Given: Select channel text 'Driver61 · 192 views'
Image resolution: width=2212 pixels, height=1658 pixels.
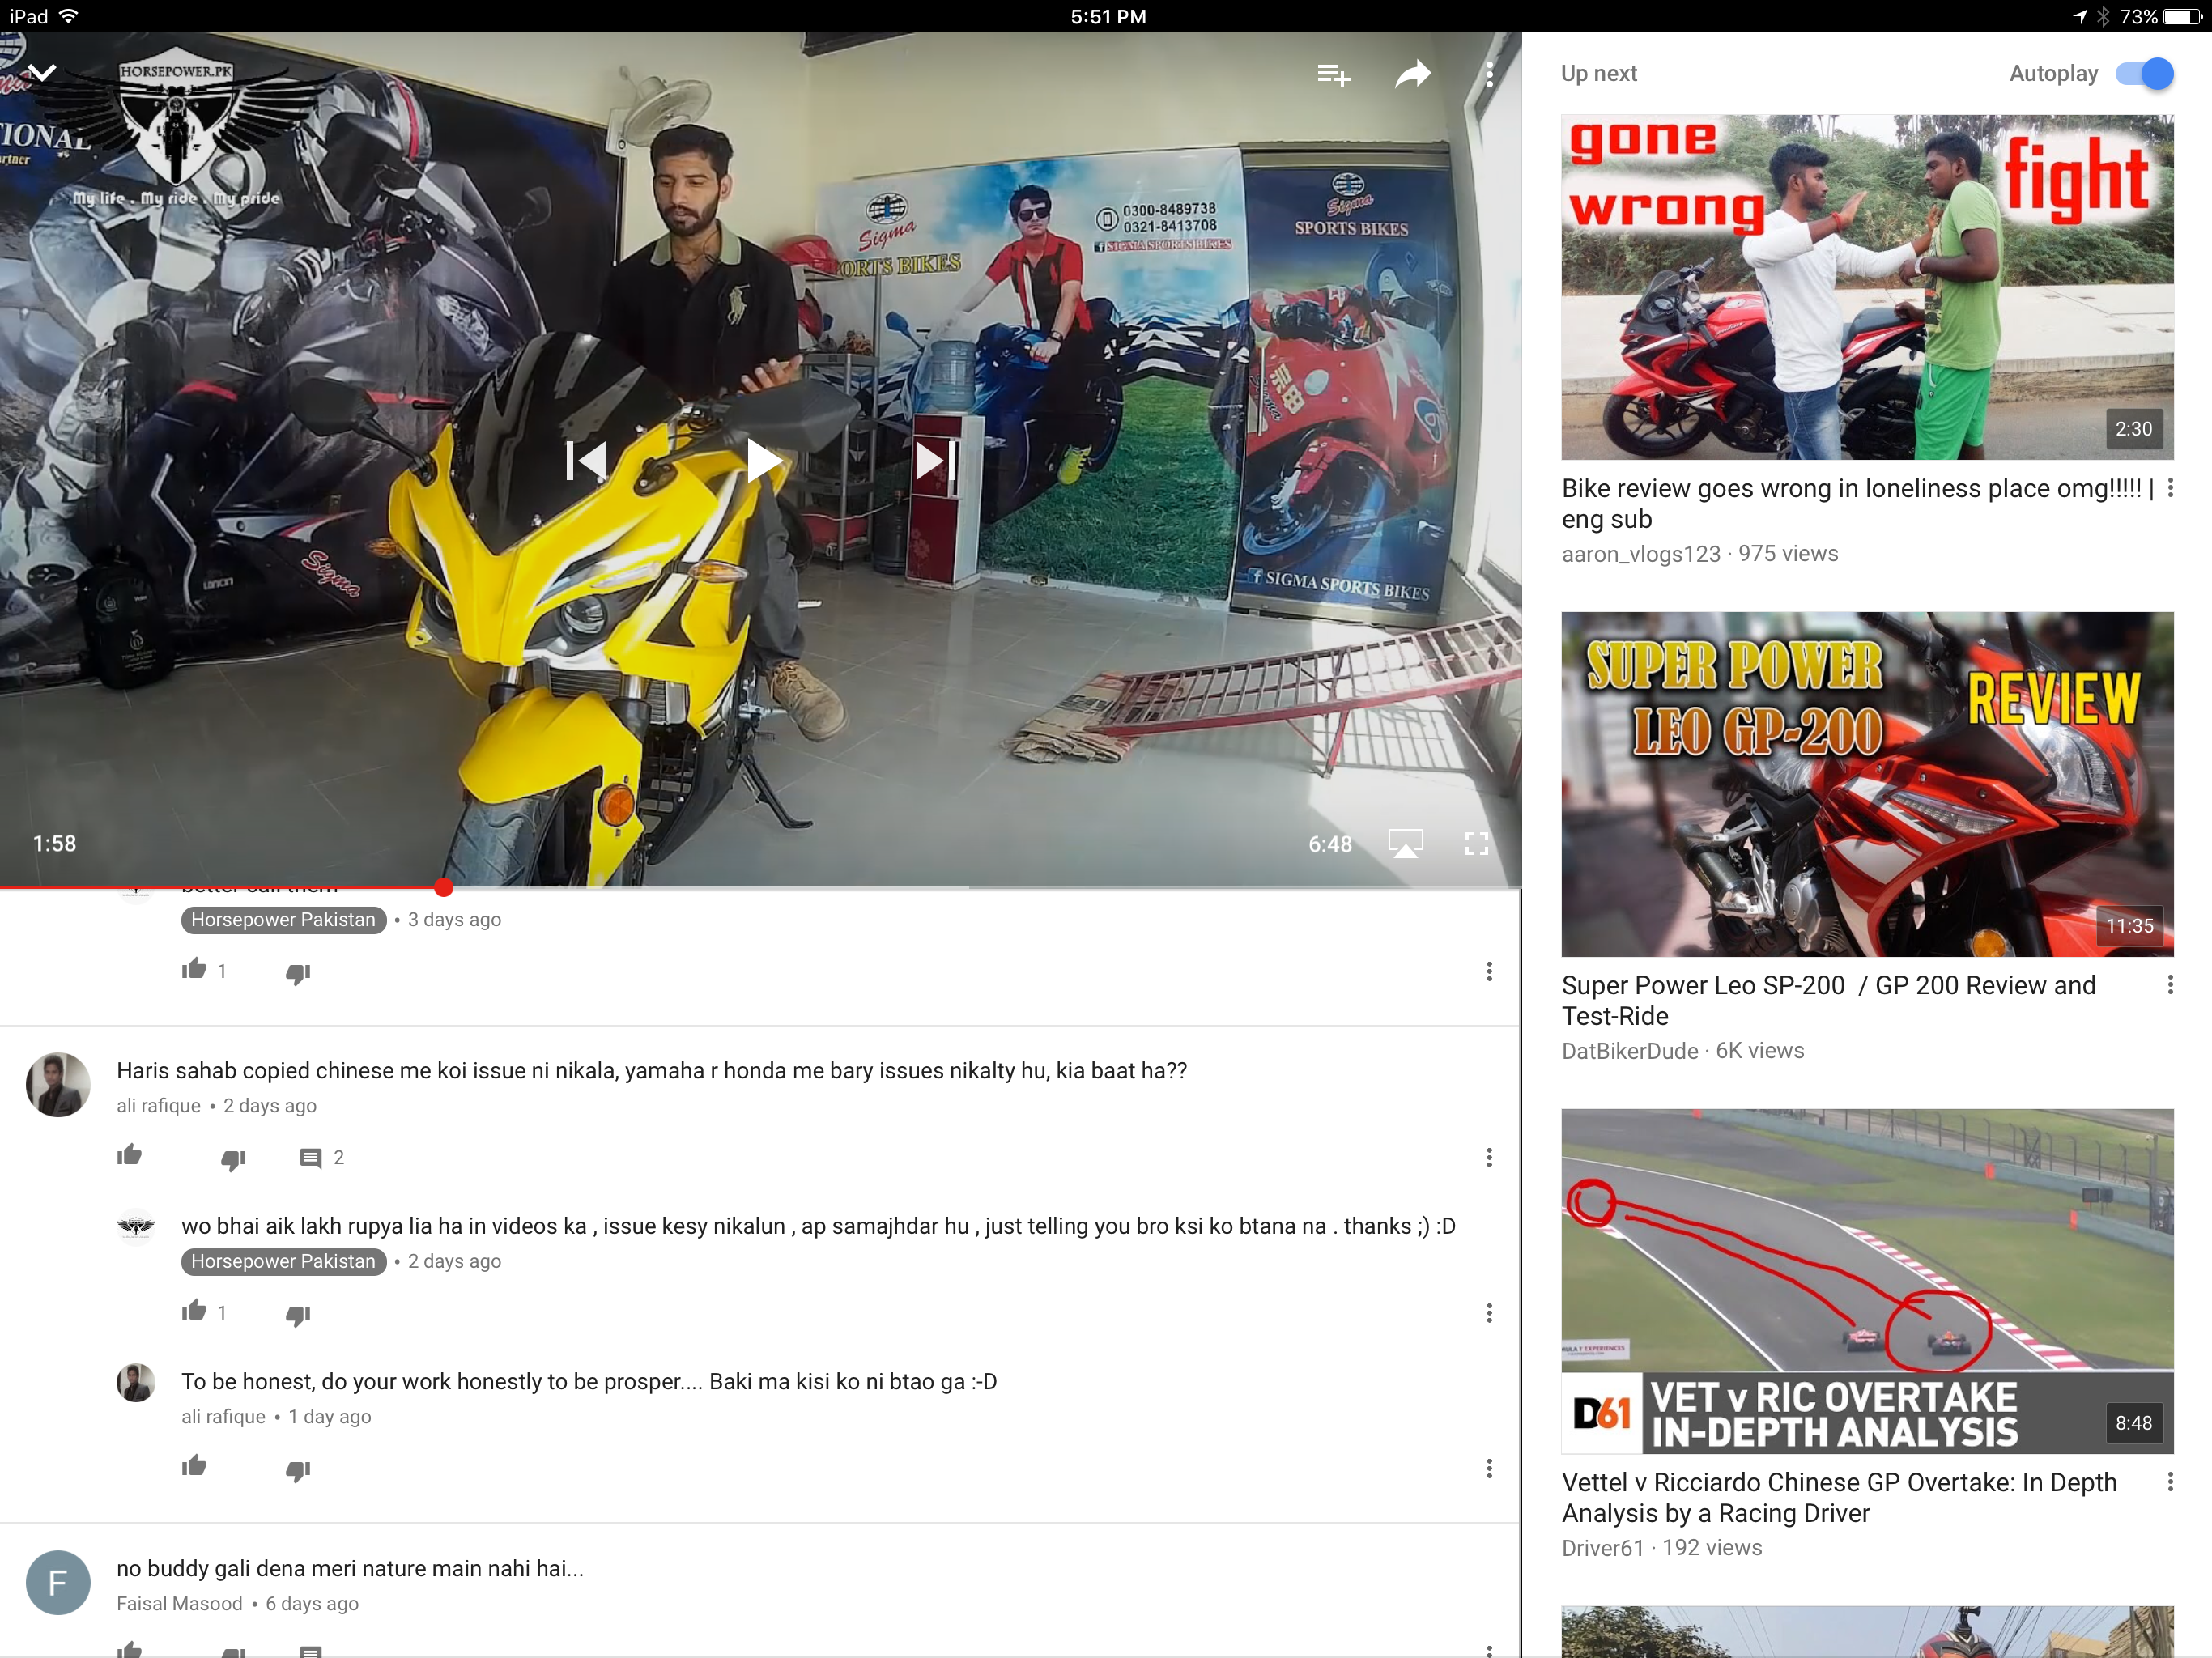Looking at the screenshot, I should (x=1662, y=1547).
